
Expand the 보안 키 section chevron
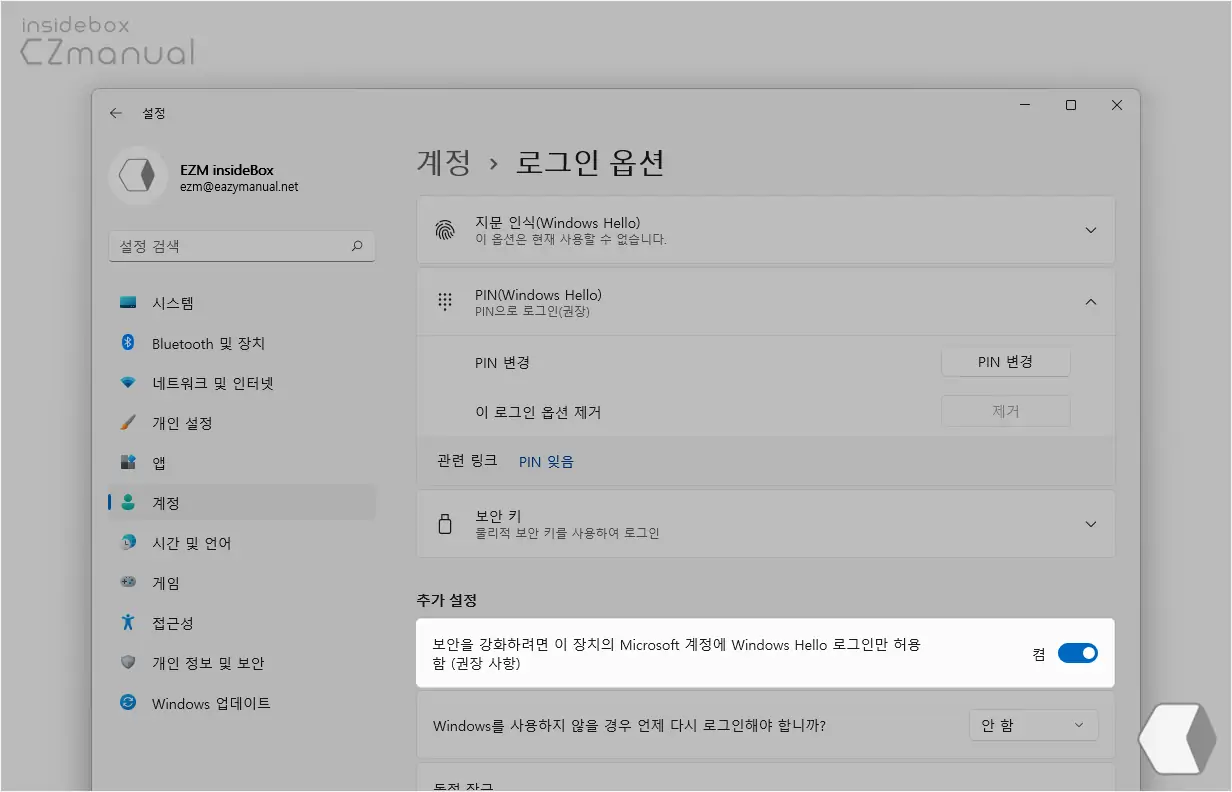tap(1091, 524)
